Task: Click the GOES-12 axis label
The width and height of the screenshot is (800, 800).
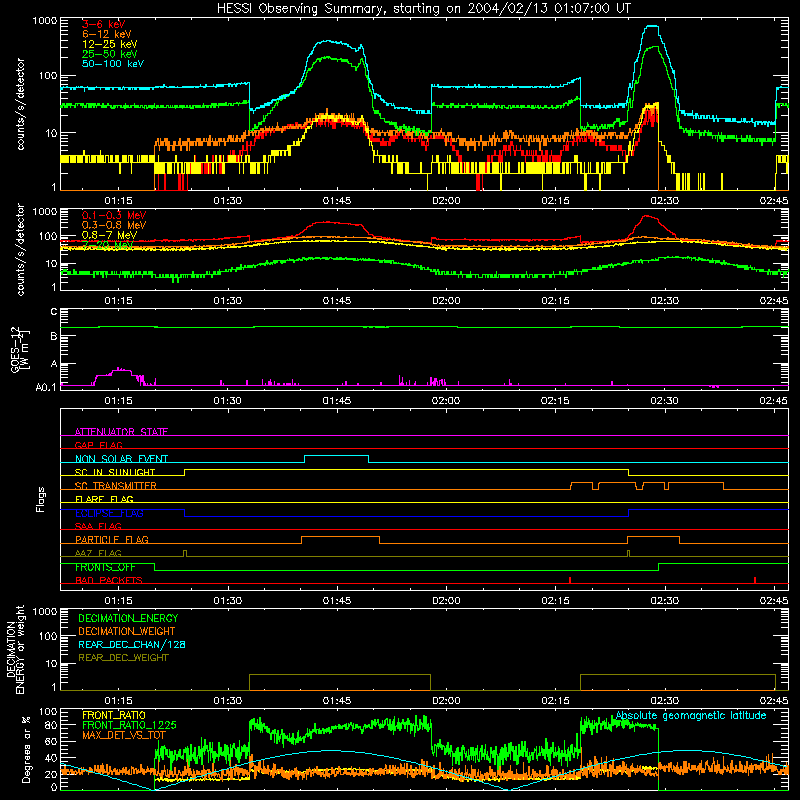Action: click(x=18, y=349)
